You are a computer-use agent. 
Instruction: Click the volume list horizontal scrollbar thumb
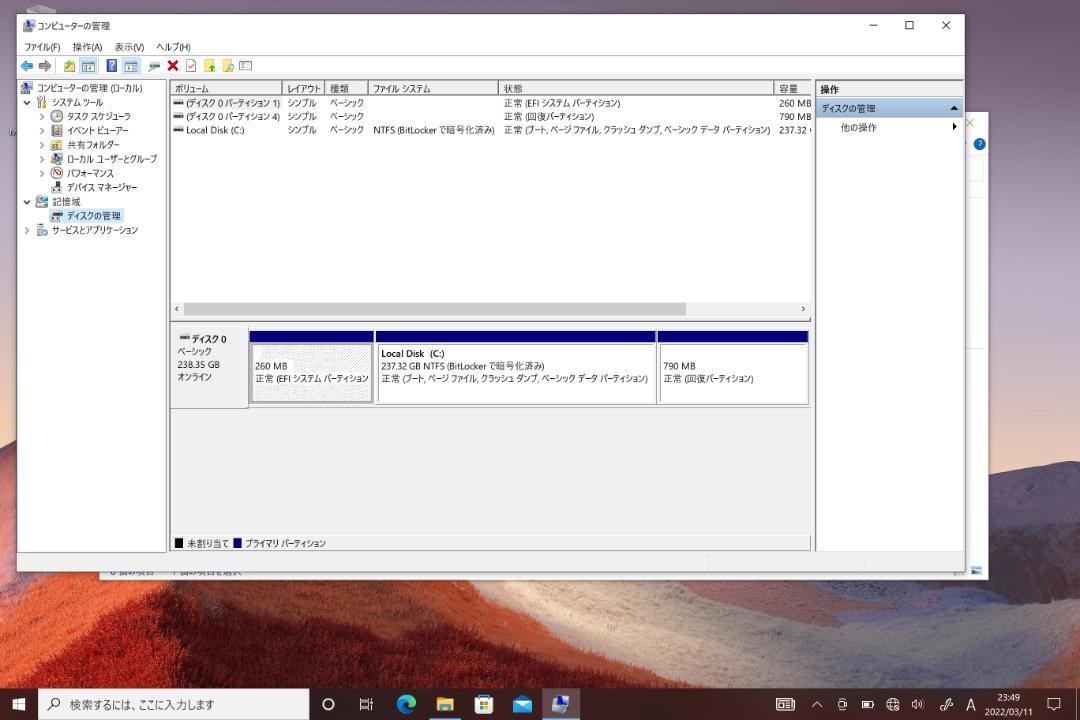435,309
